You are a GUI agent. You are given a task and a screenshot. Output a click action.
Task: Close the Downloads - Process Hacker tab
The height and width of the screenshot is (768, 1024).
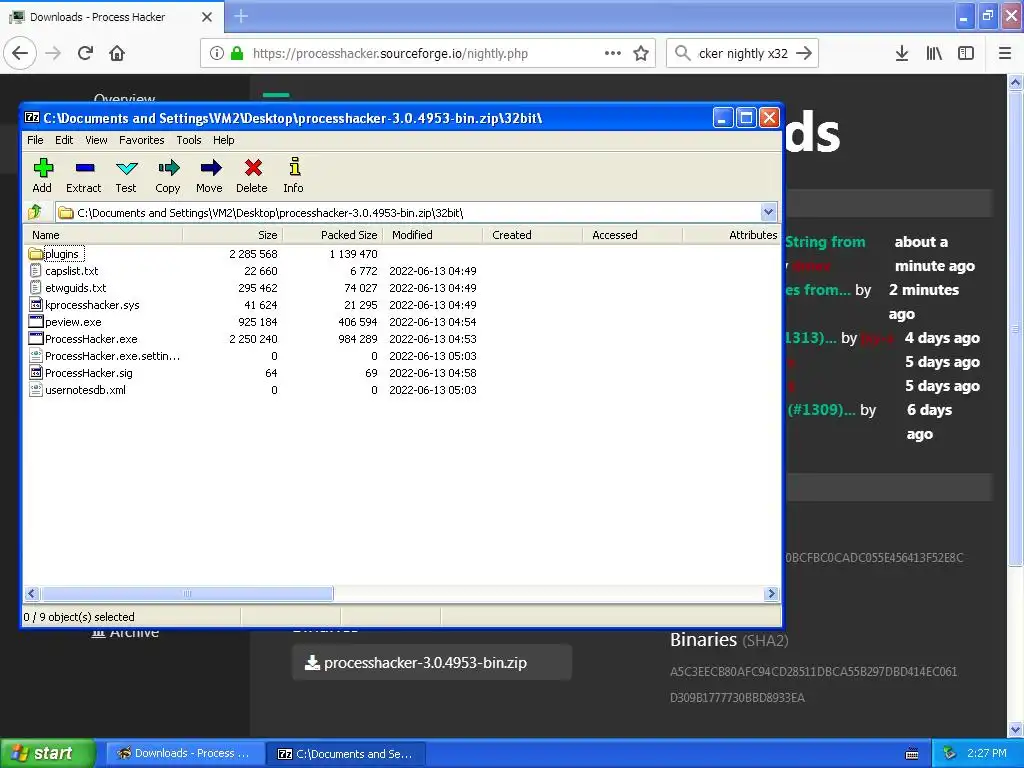[x=207, y=17]
